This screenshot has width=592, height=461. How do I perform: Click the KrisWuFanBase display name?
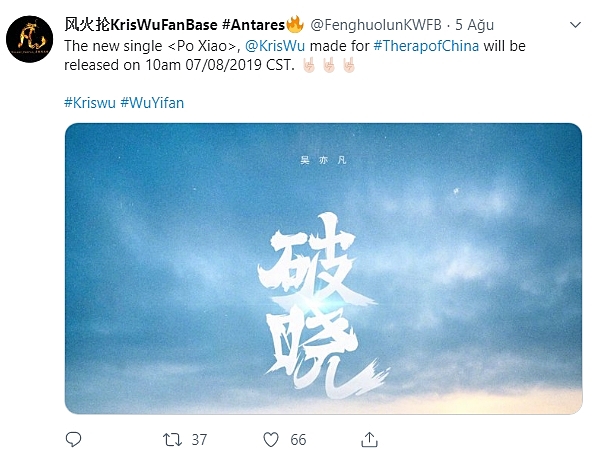(174, 25)
